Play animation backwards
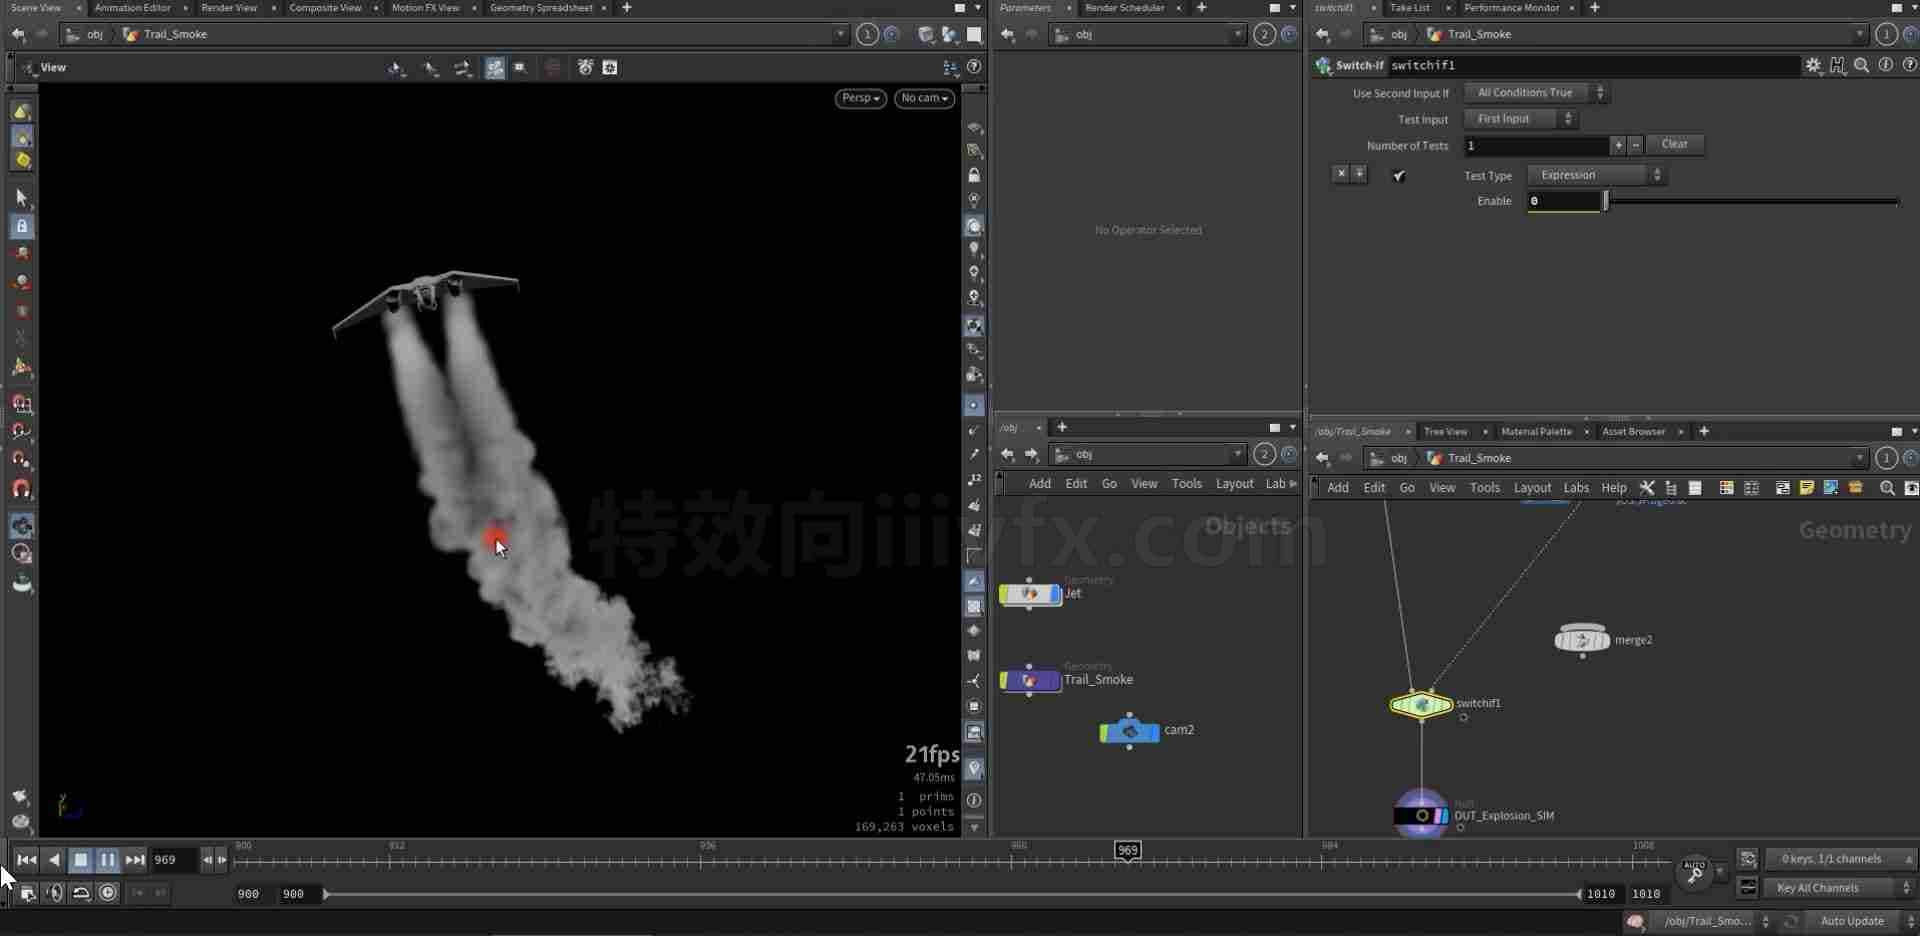The height and width of the screenshot is (936, 1920). (54, 860)
